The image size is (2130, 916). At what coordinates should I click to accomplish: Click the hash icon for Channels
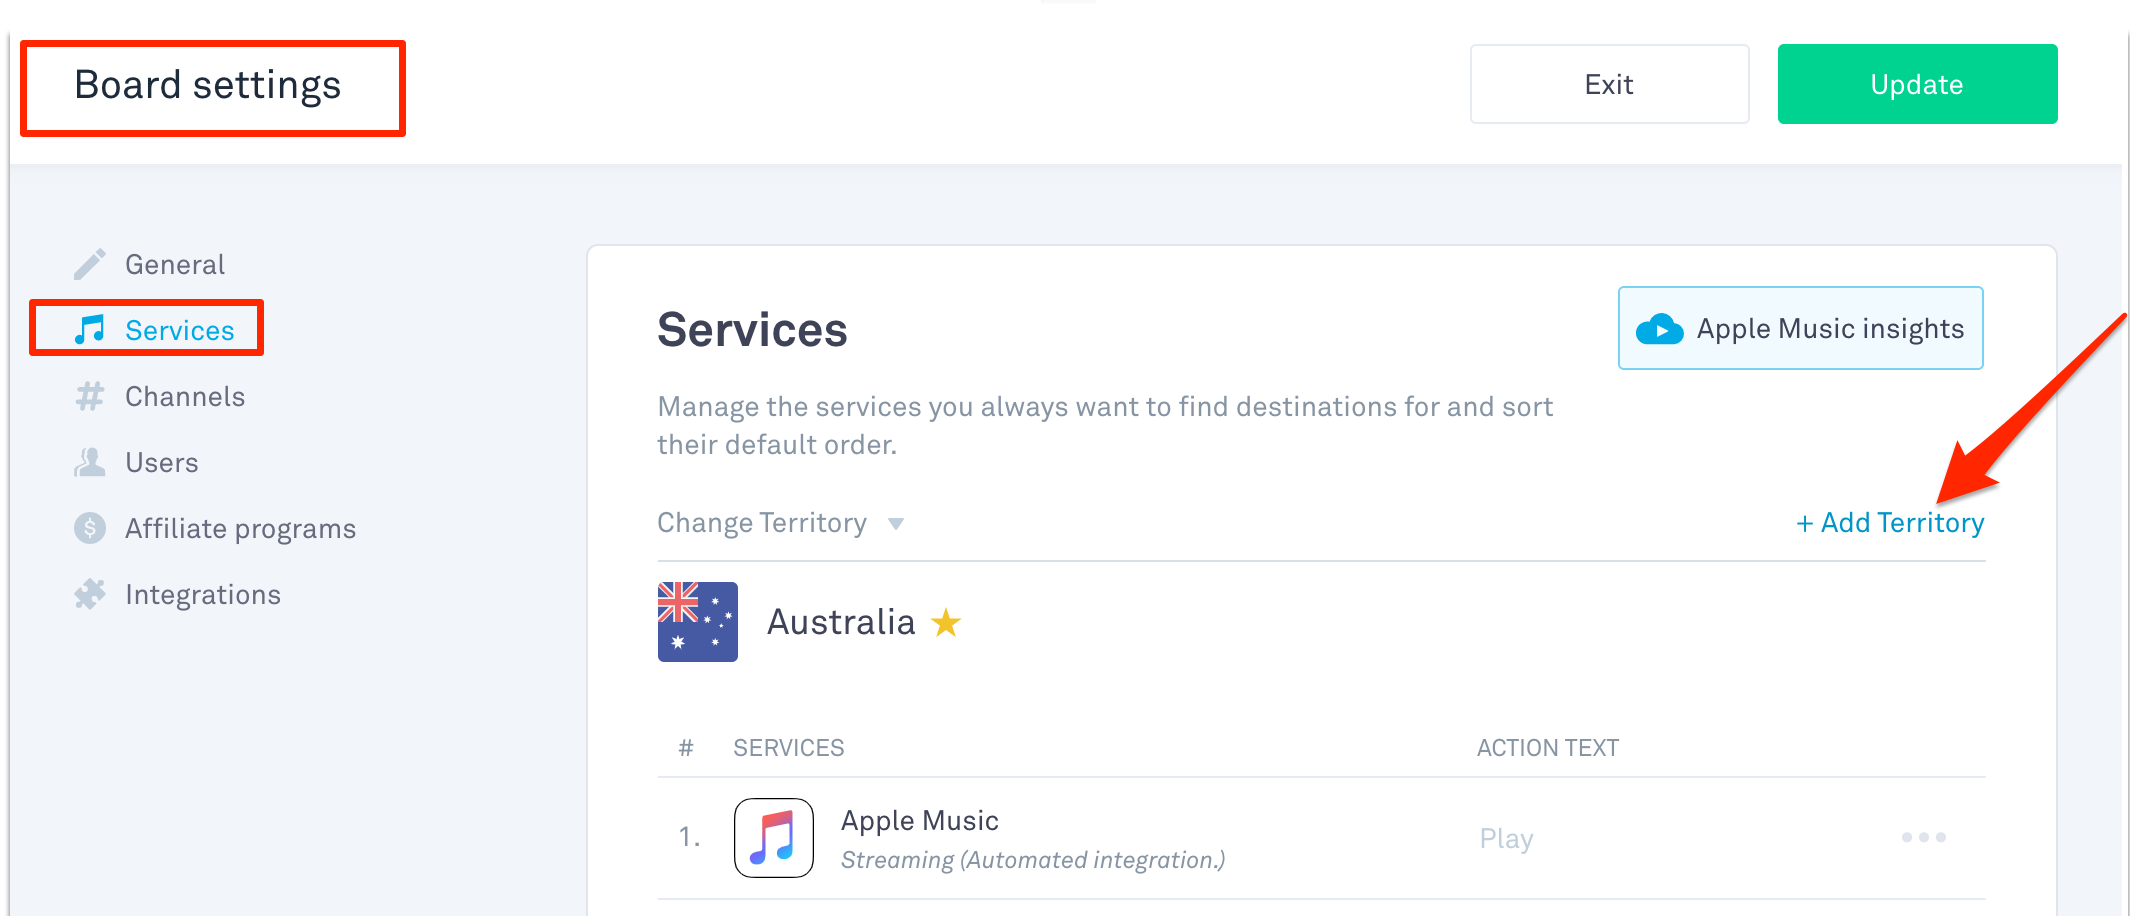coord(90,396)
